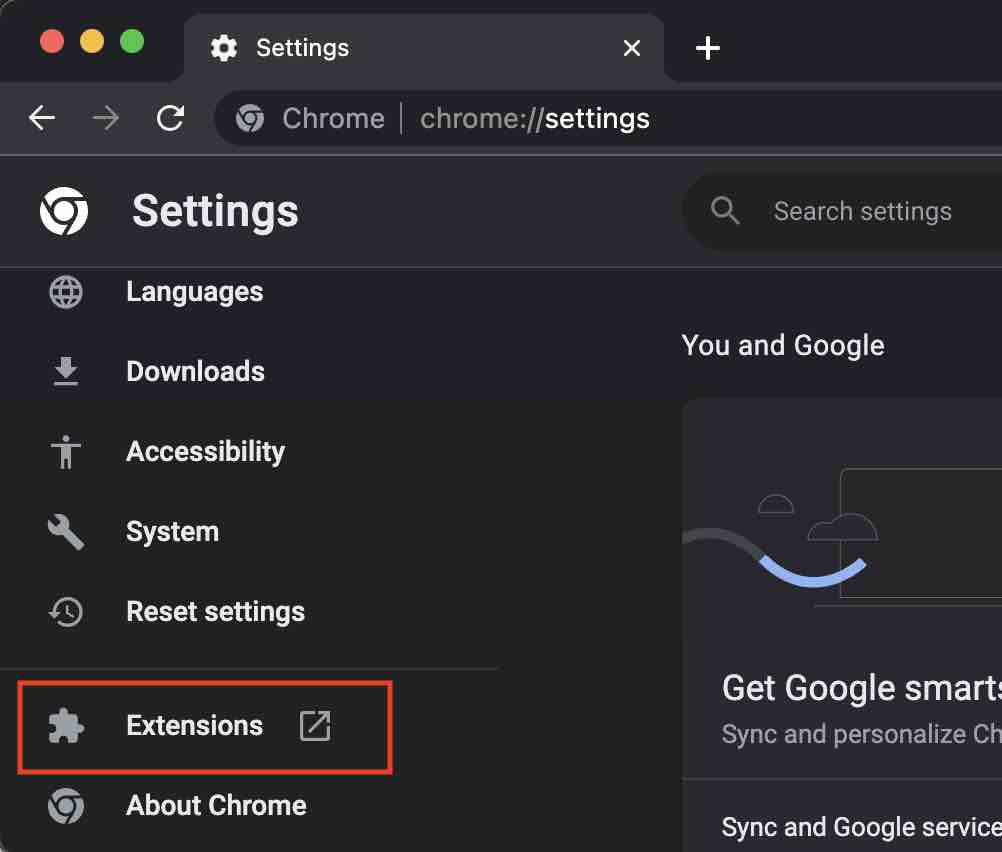Open the About Chrome page

(x=216, y=806)
